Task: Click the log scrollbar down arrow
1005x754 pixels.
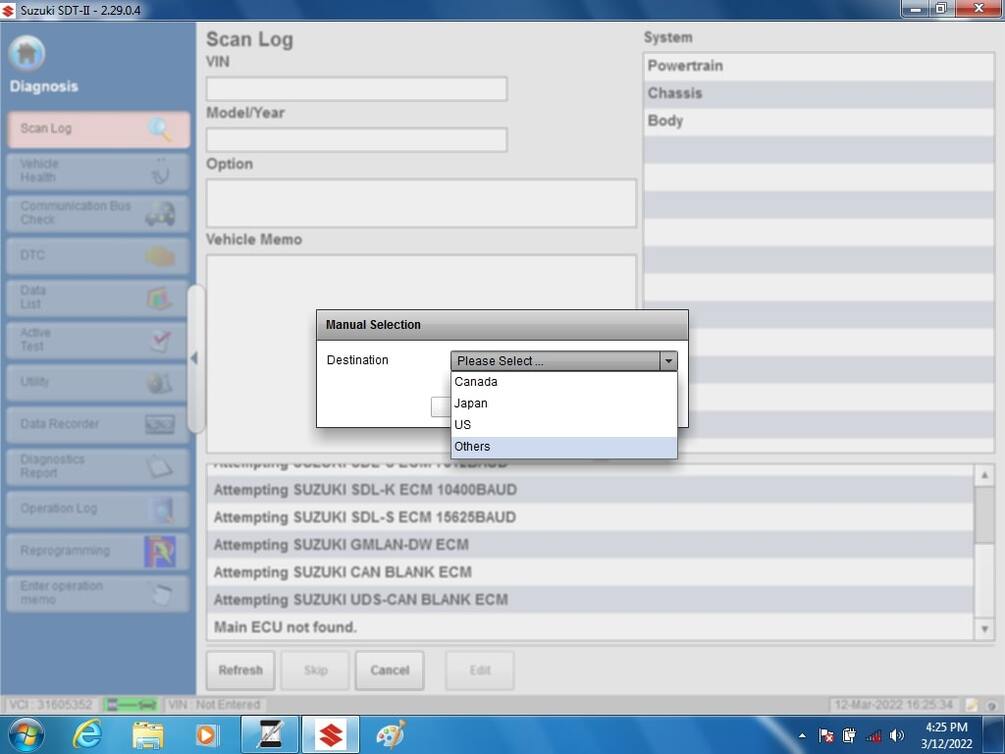Action: (984, 629)
